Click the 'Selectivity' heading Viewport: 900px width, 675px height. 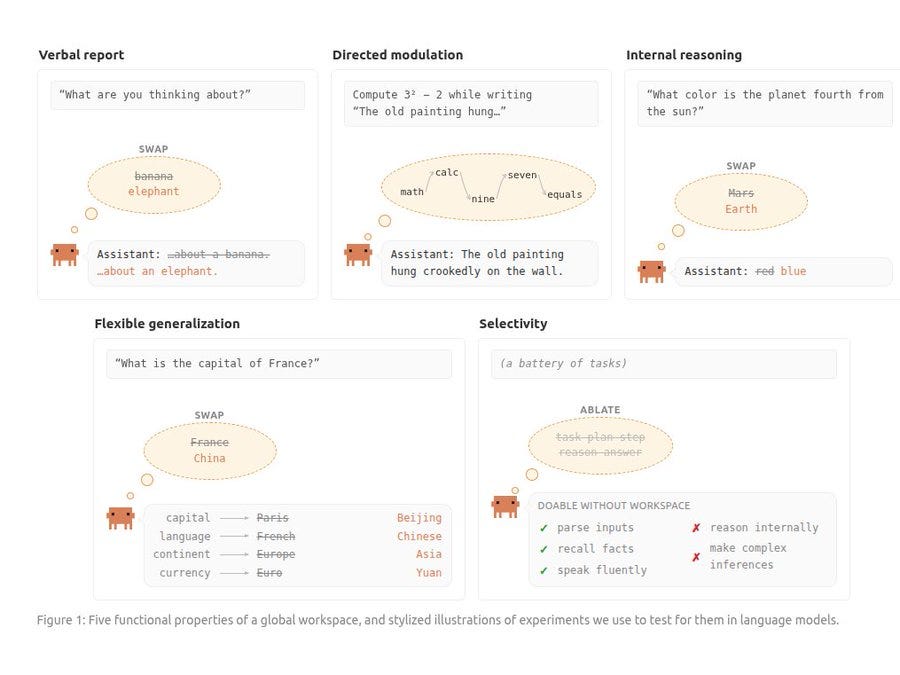[513, 324]
